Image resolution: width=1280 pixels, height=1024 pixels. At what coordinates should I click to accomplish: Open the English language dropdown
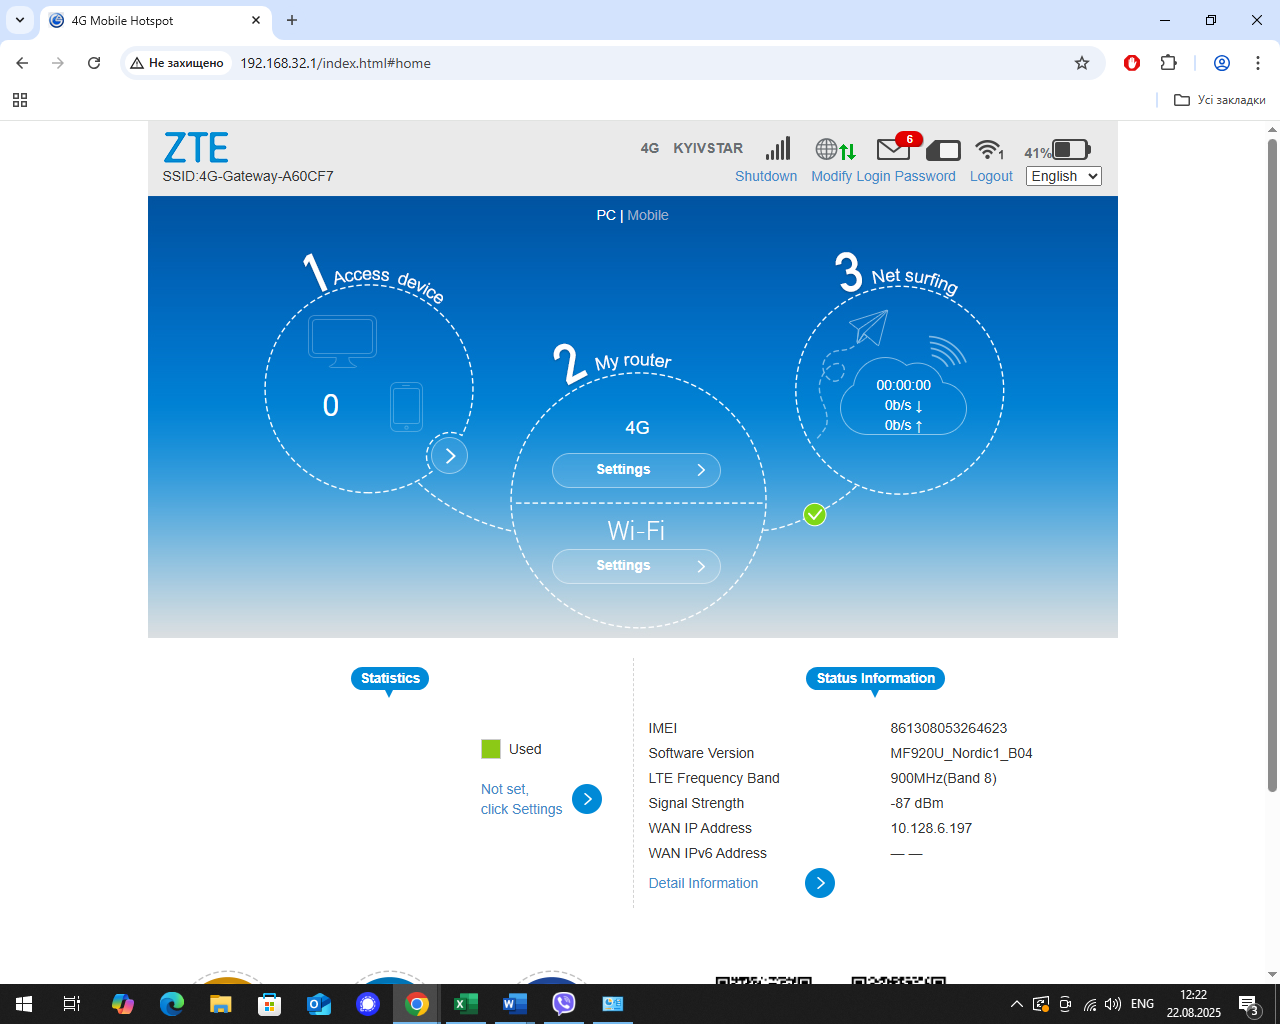coord(1063,176)
